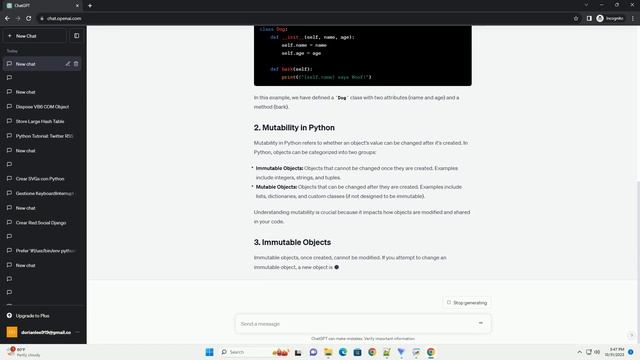Click the Incognito profile indicator
Screen dimensions: 640x360
(610, 18)
